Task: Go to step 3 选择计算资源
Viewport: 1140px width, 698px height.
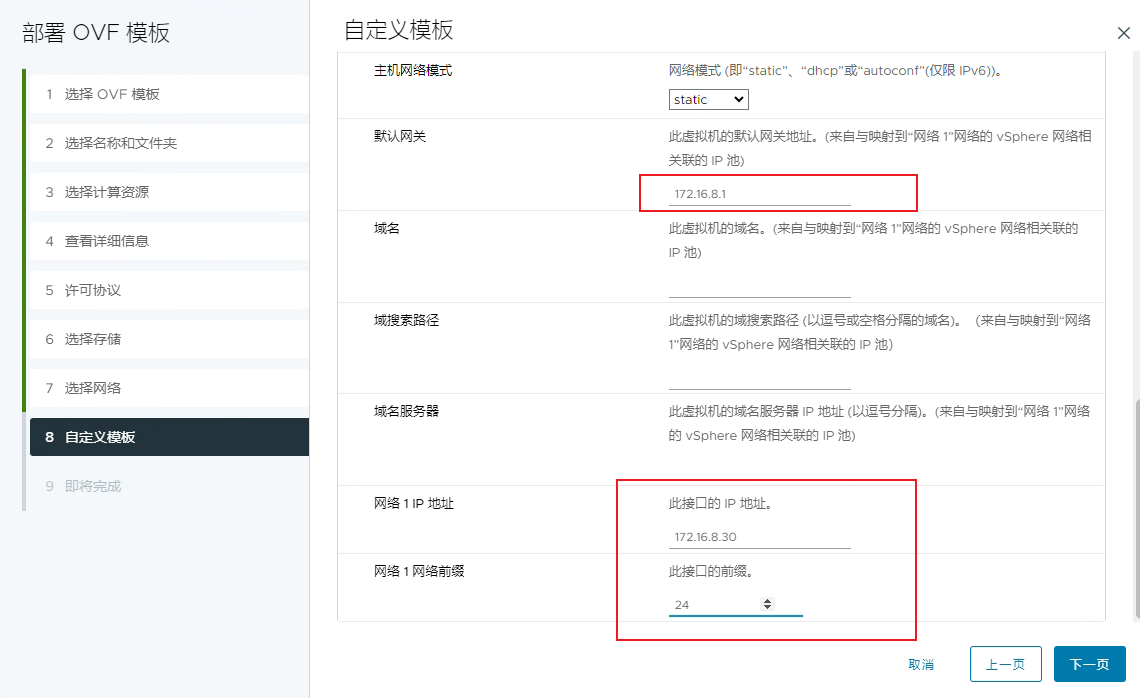Action: point(168,192)
